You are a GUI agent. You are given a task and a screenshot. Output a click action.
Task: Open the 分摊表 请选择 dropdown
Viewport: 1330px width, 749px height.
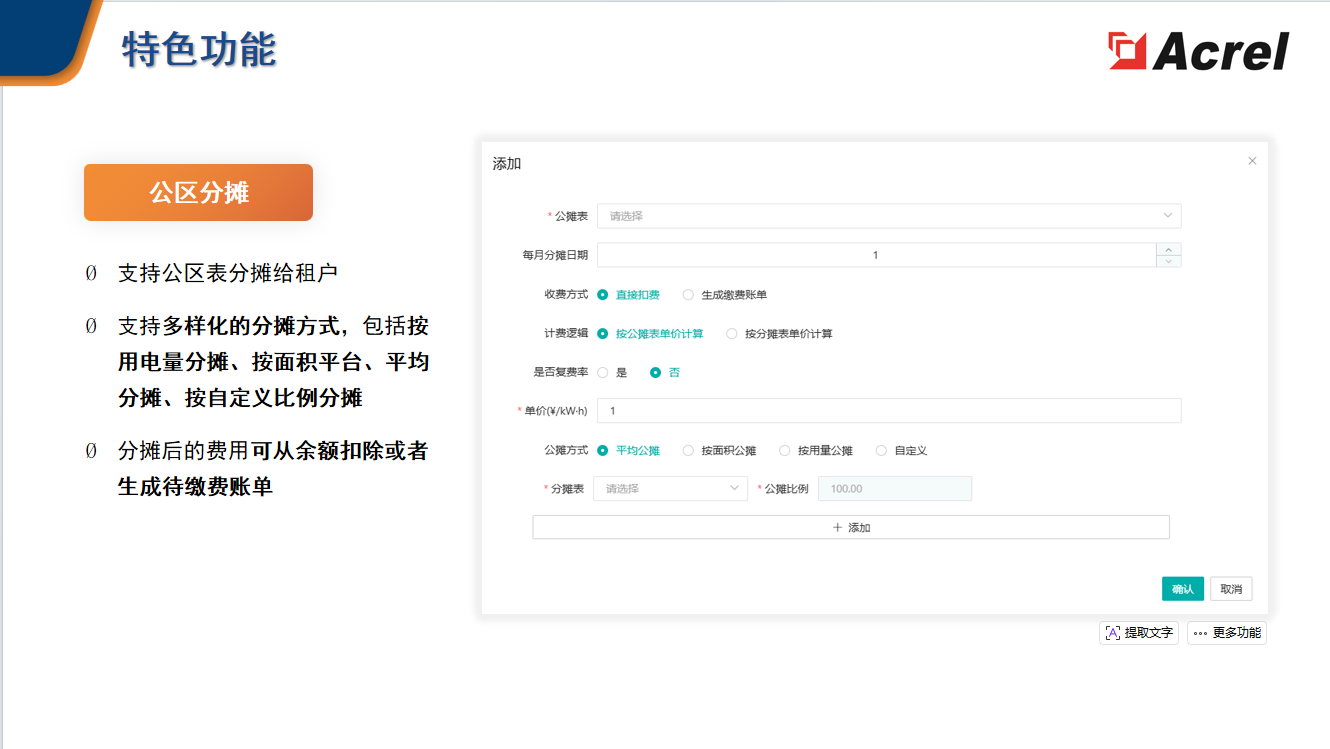(x=669, y=488)
